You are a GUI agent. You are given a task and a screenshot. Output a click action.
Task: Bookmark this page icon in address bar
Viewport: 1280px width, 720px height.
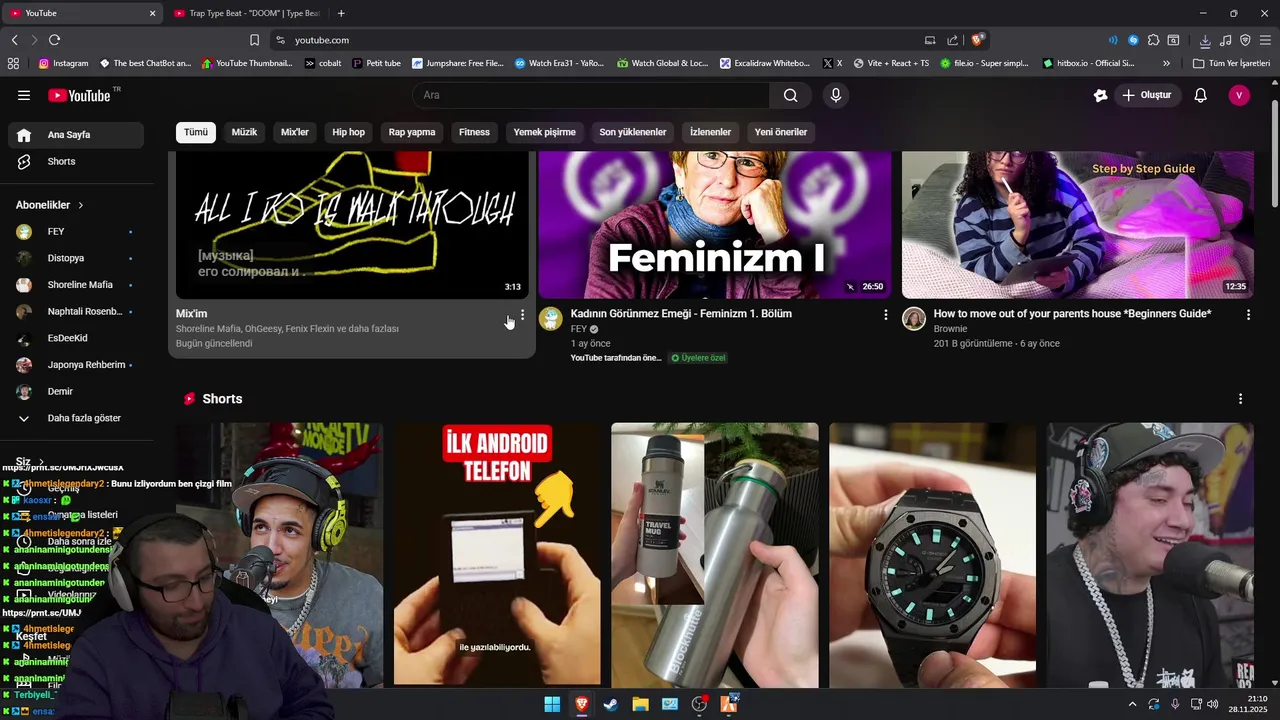pyautogui.click(x=254, y=40)
